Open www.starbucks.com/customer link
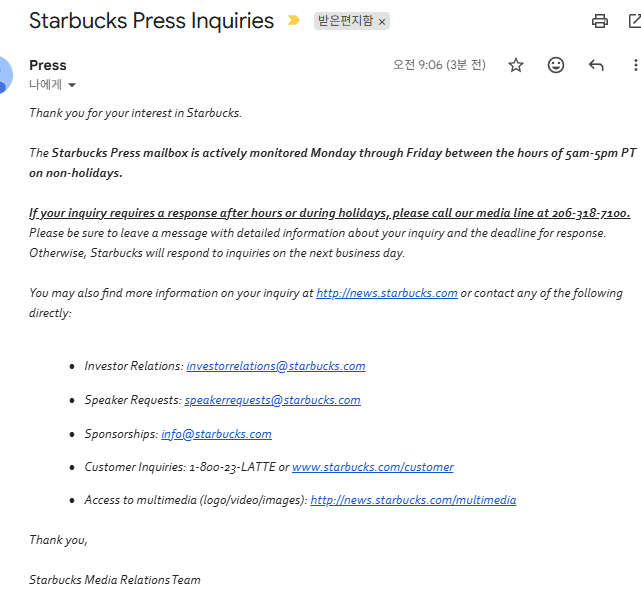Screen dimensions: 641x609 click(x=373, y=467)
